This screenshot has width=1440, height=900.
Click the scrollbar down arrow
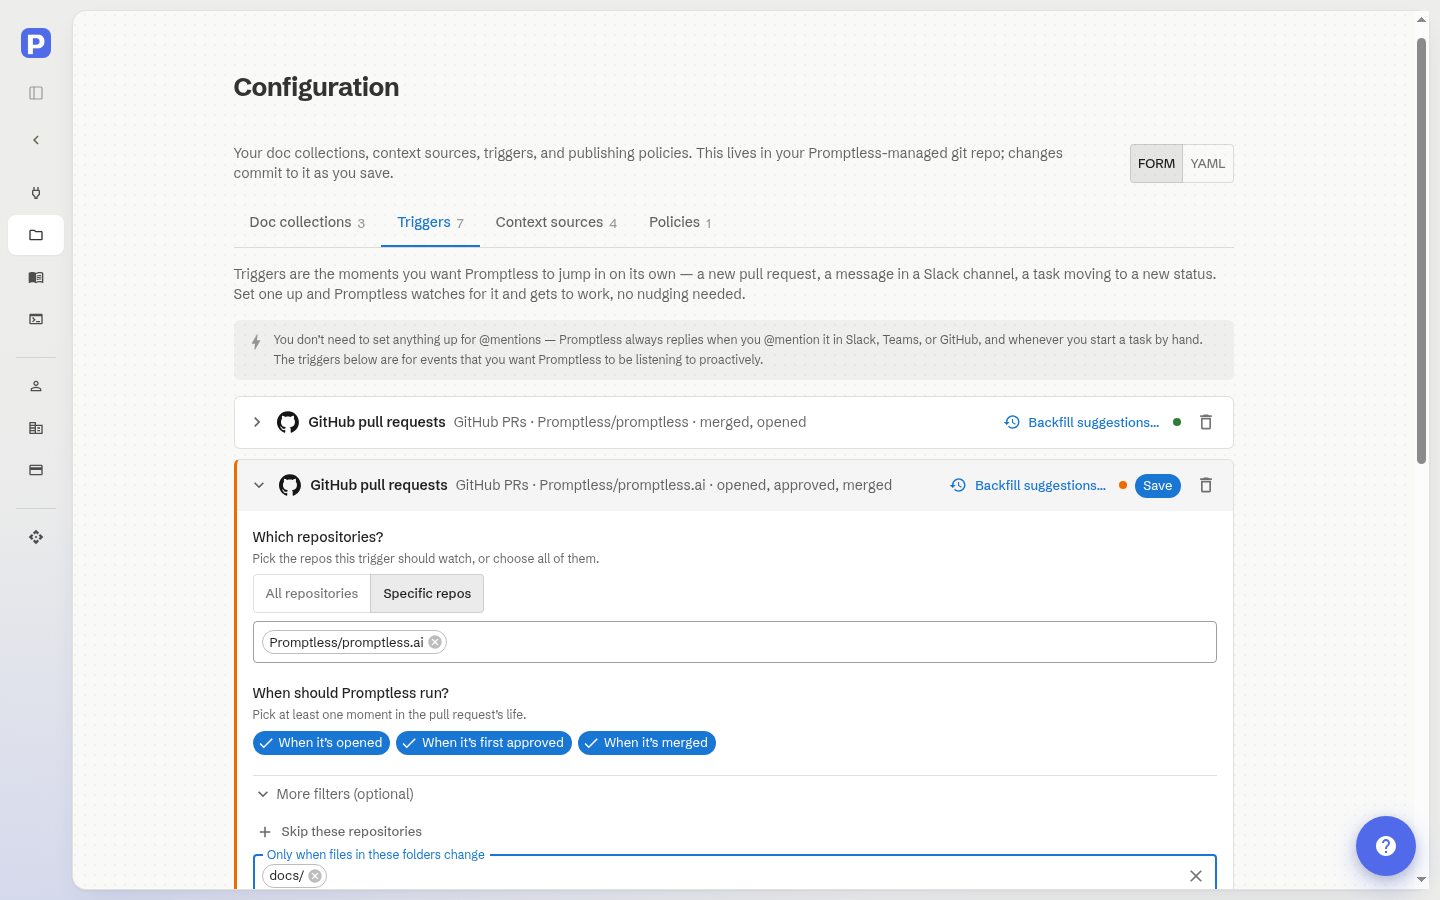coord(1421,880)
